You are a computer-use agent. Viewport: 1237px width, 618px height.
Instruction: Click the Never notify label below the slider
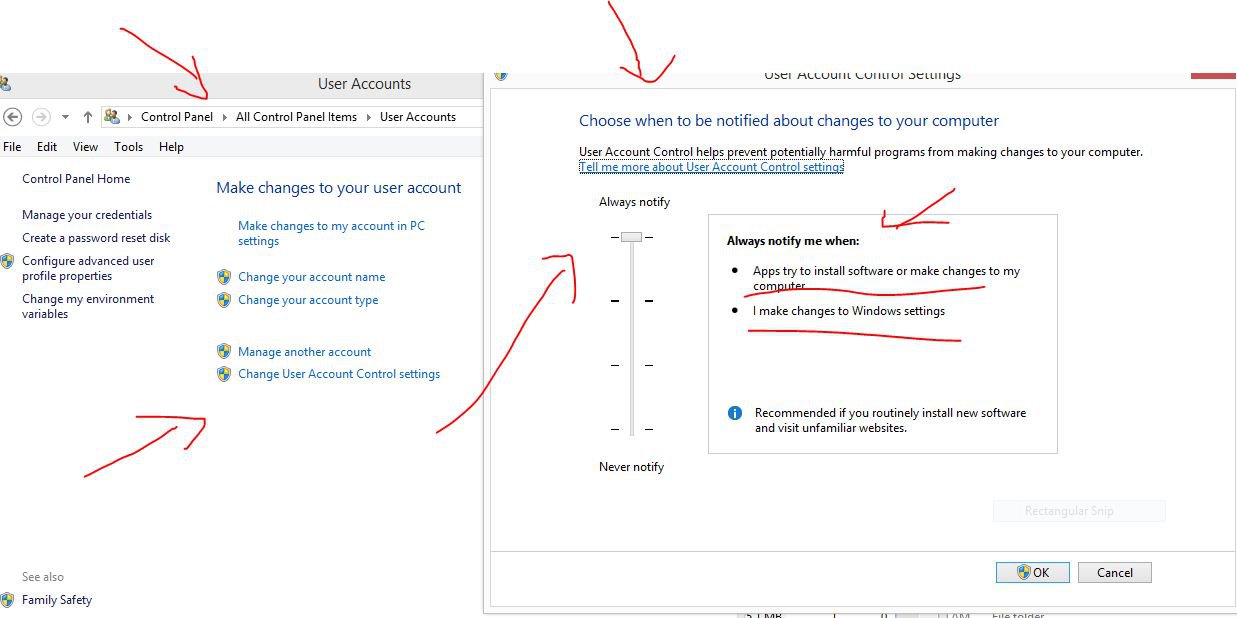click(631, 467)
